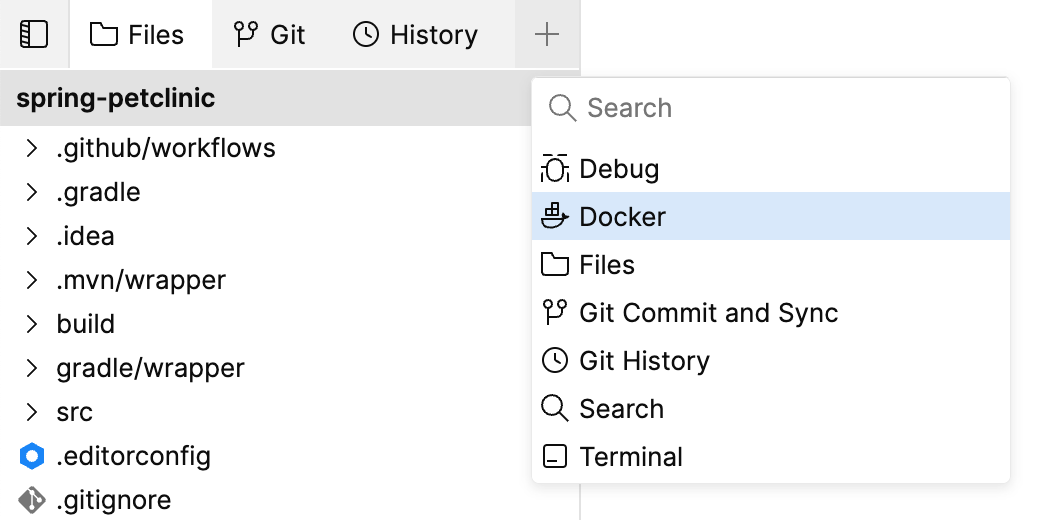Choose Files from the popup menu
1050x520 pixels.
607,265
